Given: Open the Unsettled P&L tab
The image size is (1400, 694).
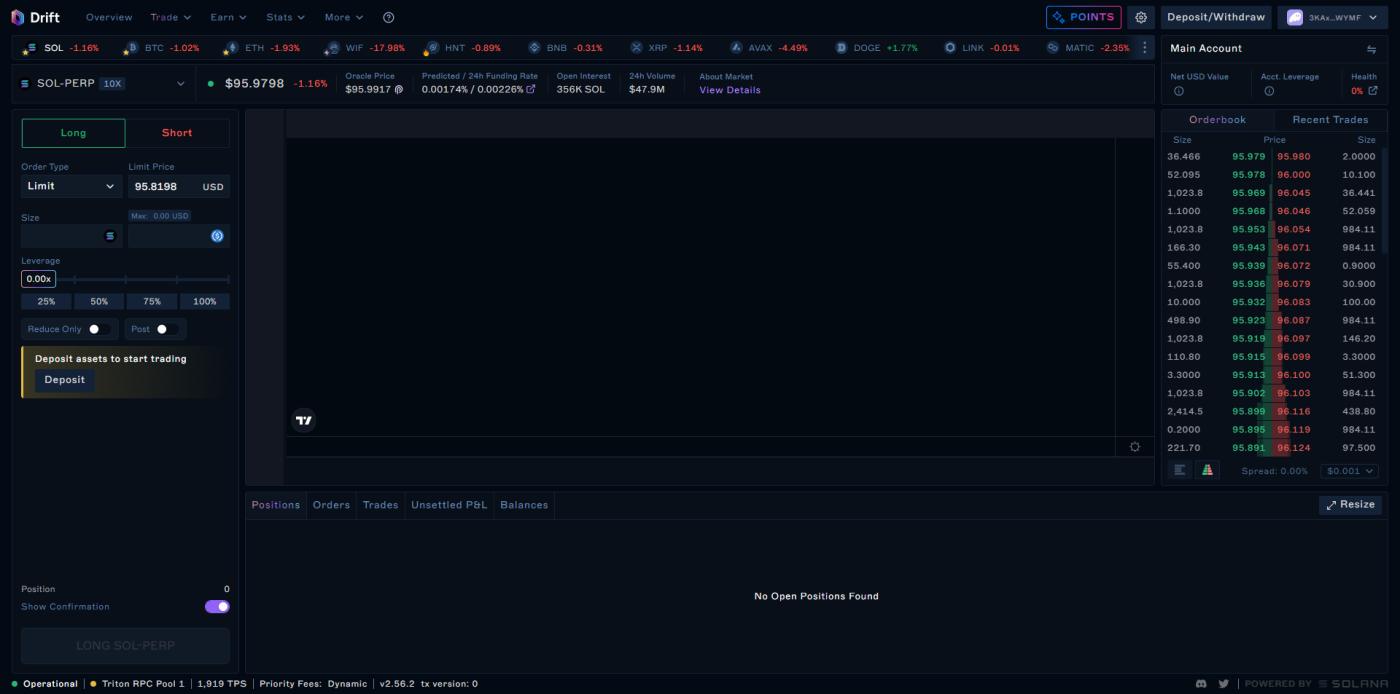Looking at the screenshot, I should (449, 505).
